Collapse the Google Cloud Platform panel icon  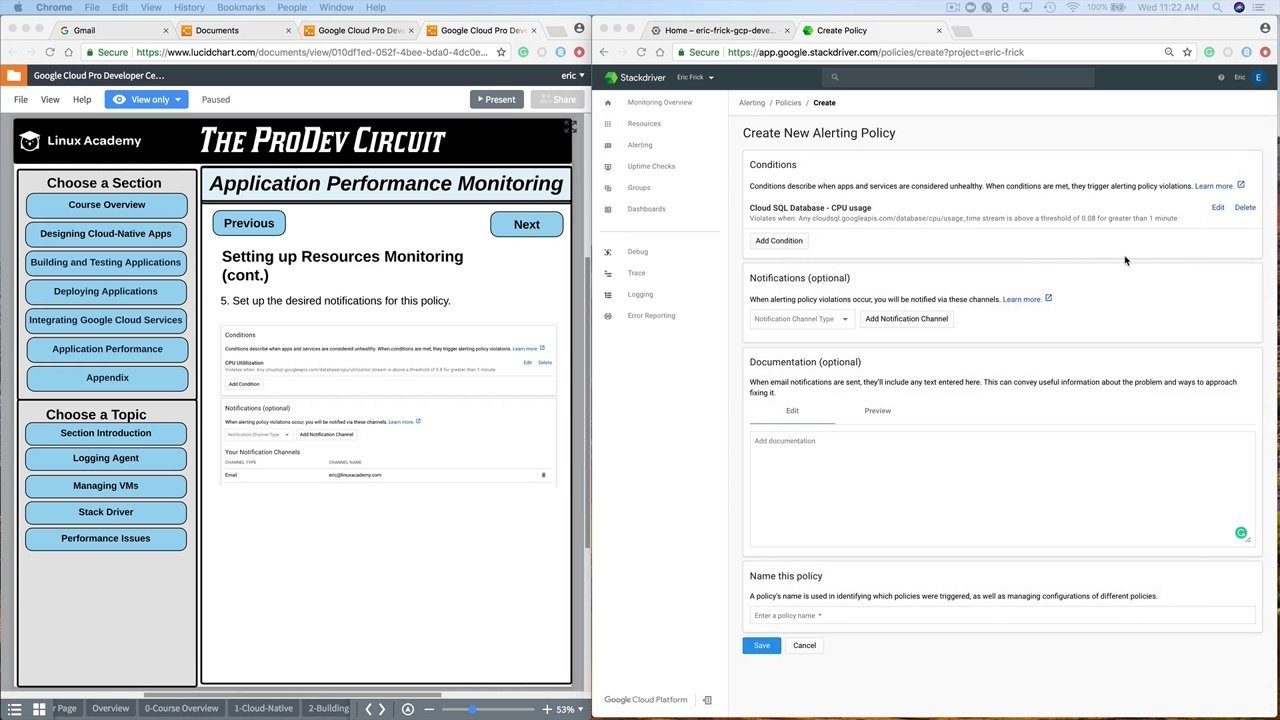click(707, 700)
